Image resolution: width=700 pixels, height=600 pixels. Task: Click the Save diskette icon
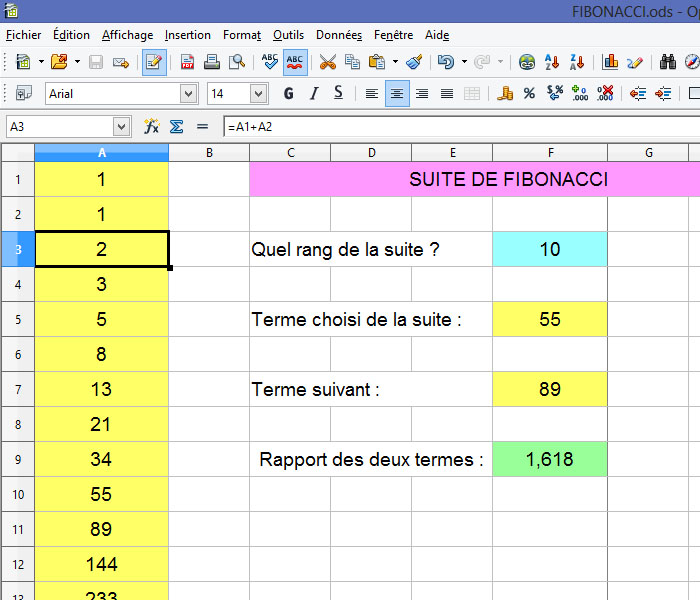[x=96, y=62]
